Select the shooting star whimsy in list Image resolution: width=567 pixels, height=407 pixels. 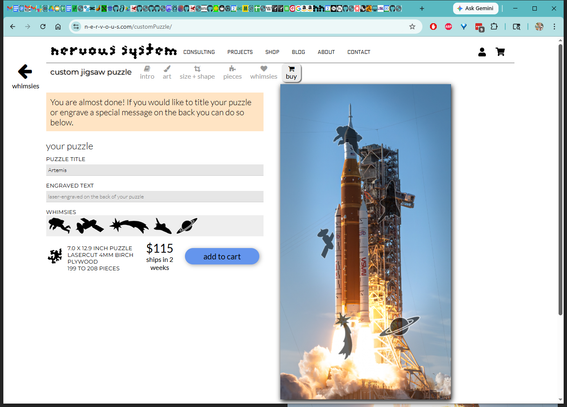click(129, 226)
